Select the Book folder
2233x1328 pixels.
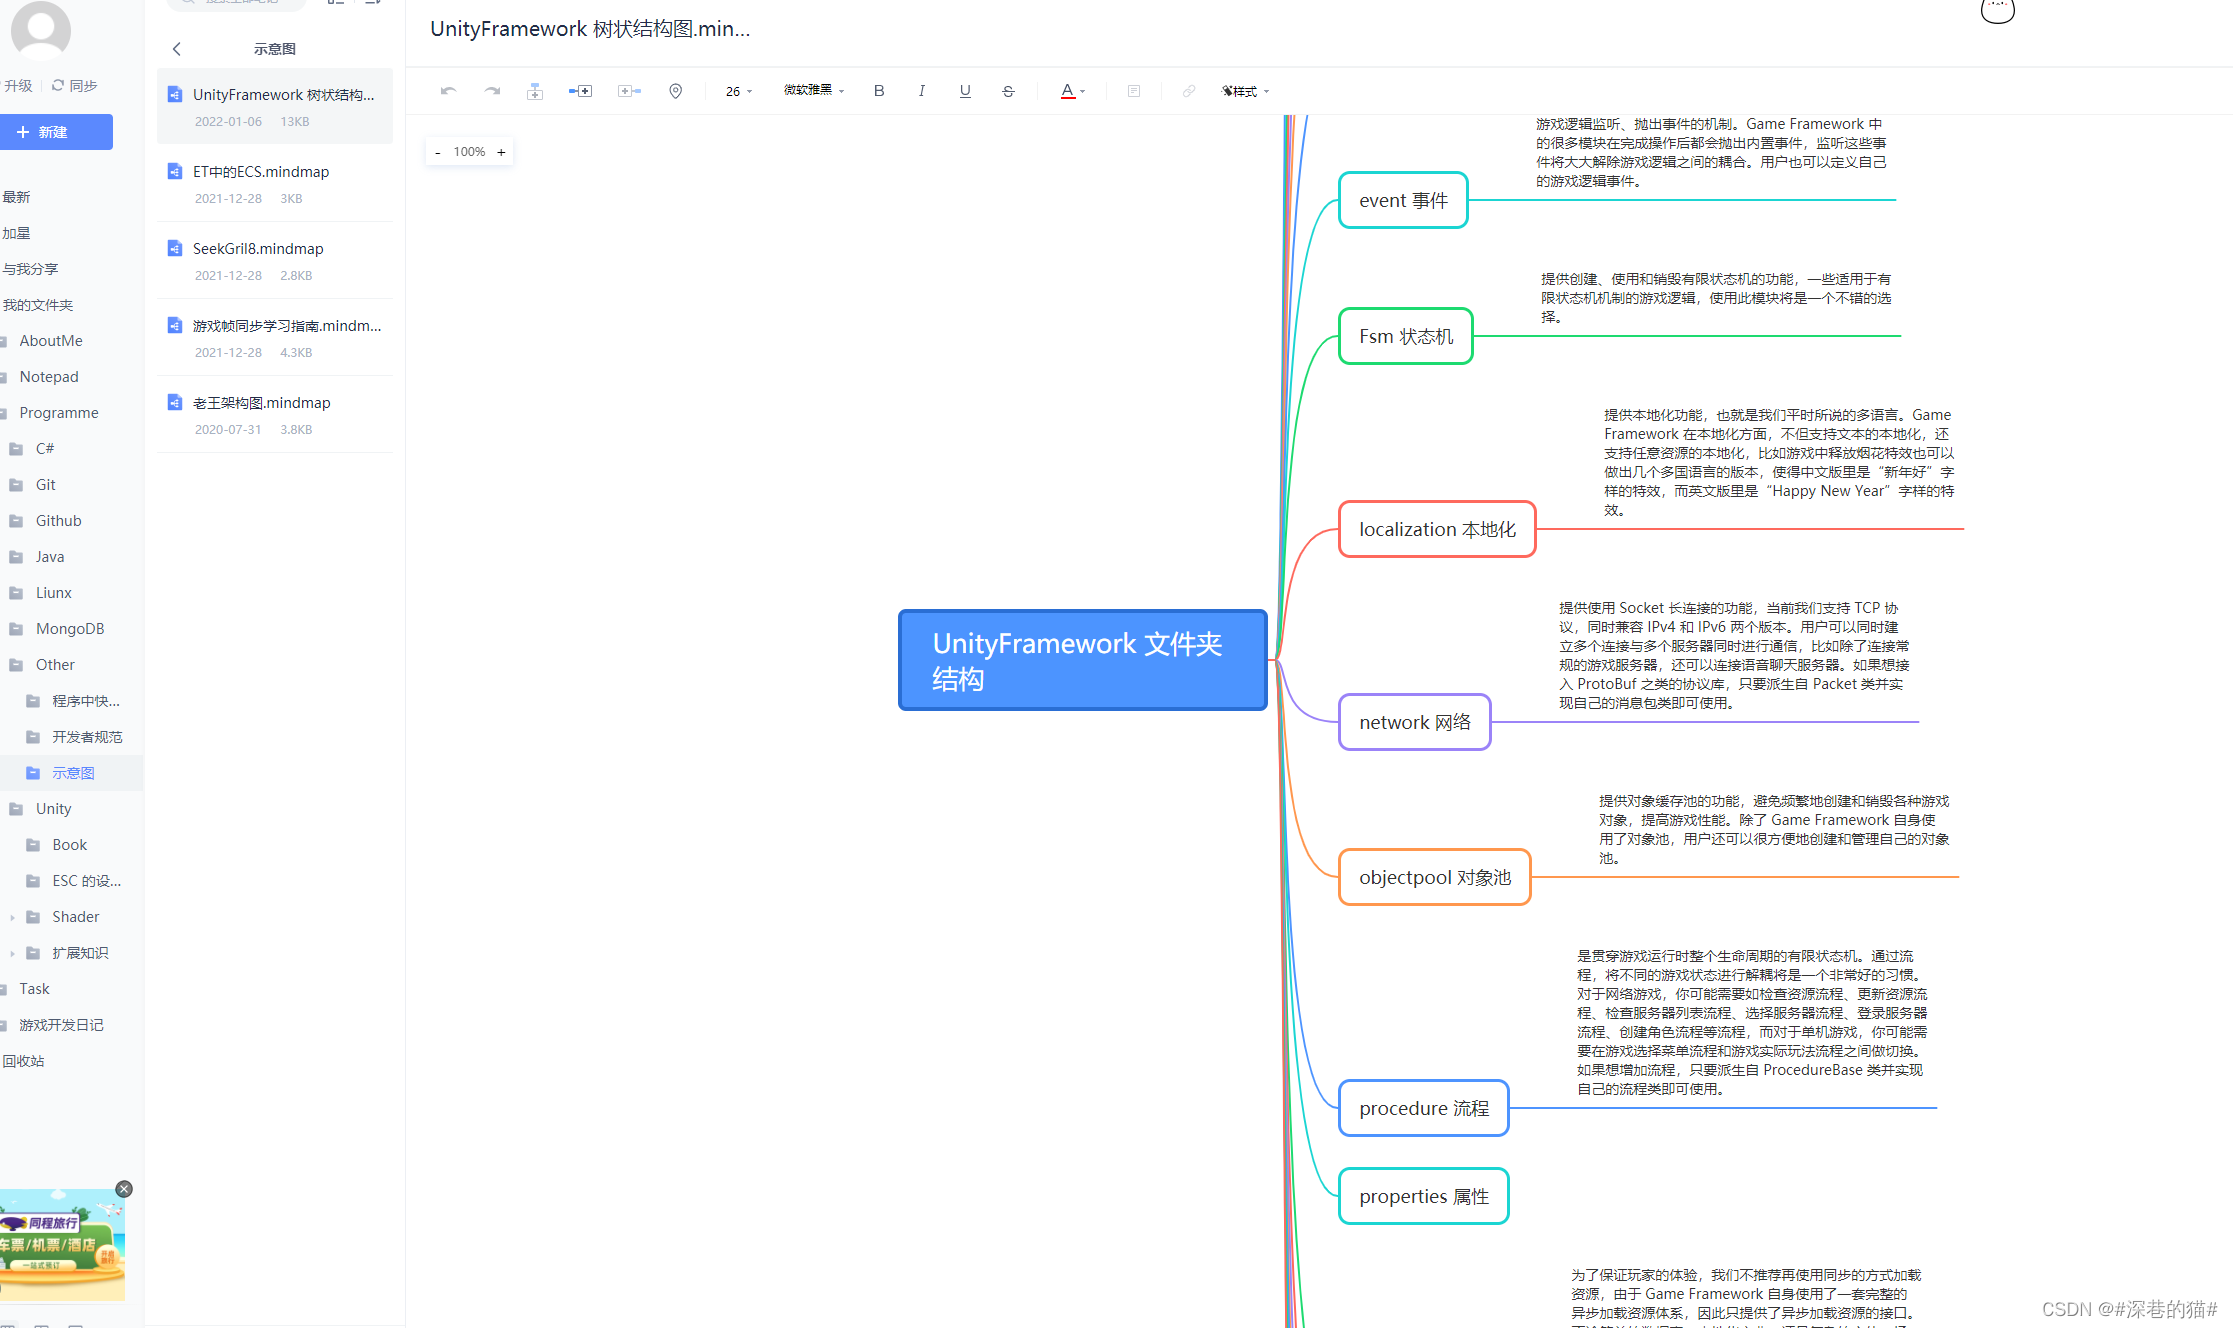tap(70, 845)
